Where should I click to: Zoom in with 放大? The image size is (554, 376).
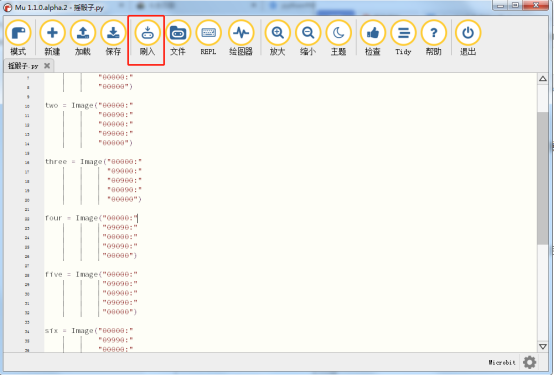pyautogui.click(x=277, y=38)
